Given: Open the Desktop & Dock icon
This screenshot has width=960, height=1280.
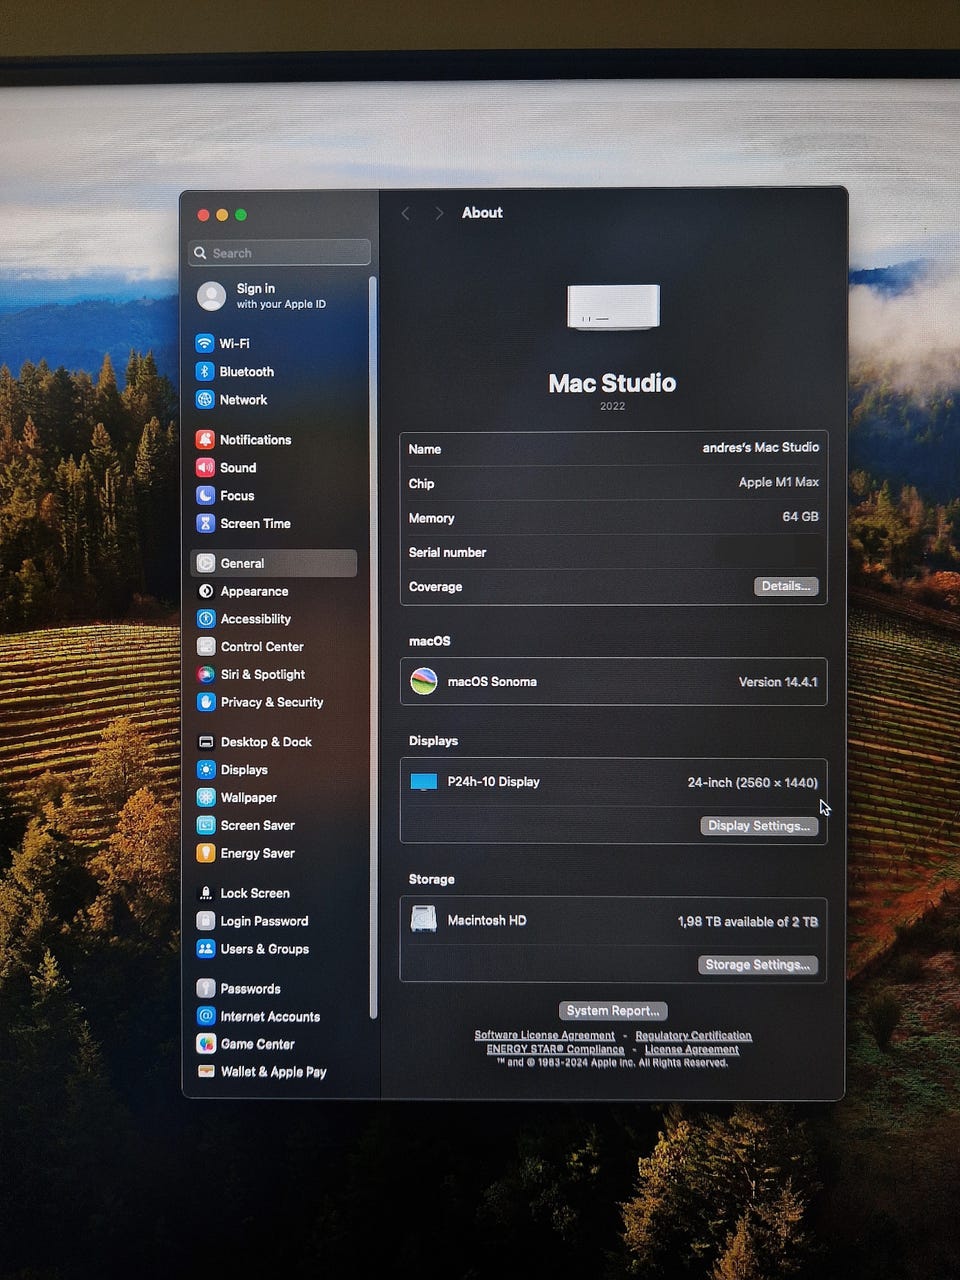Looking at the screenshot, I should (206, 742).
